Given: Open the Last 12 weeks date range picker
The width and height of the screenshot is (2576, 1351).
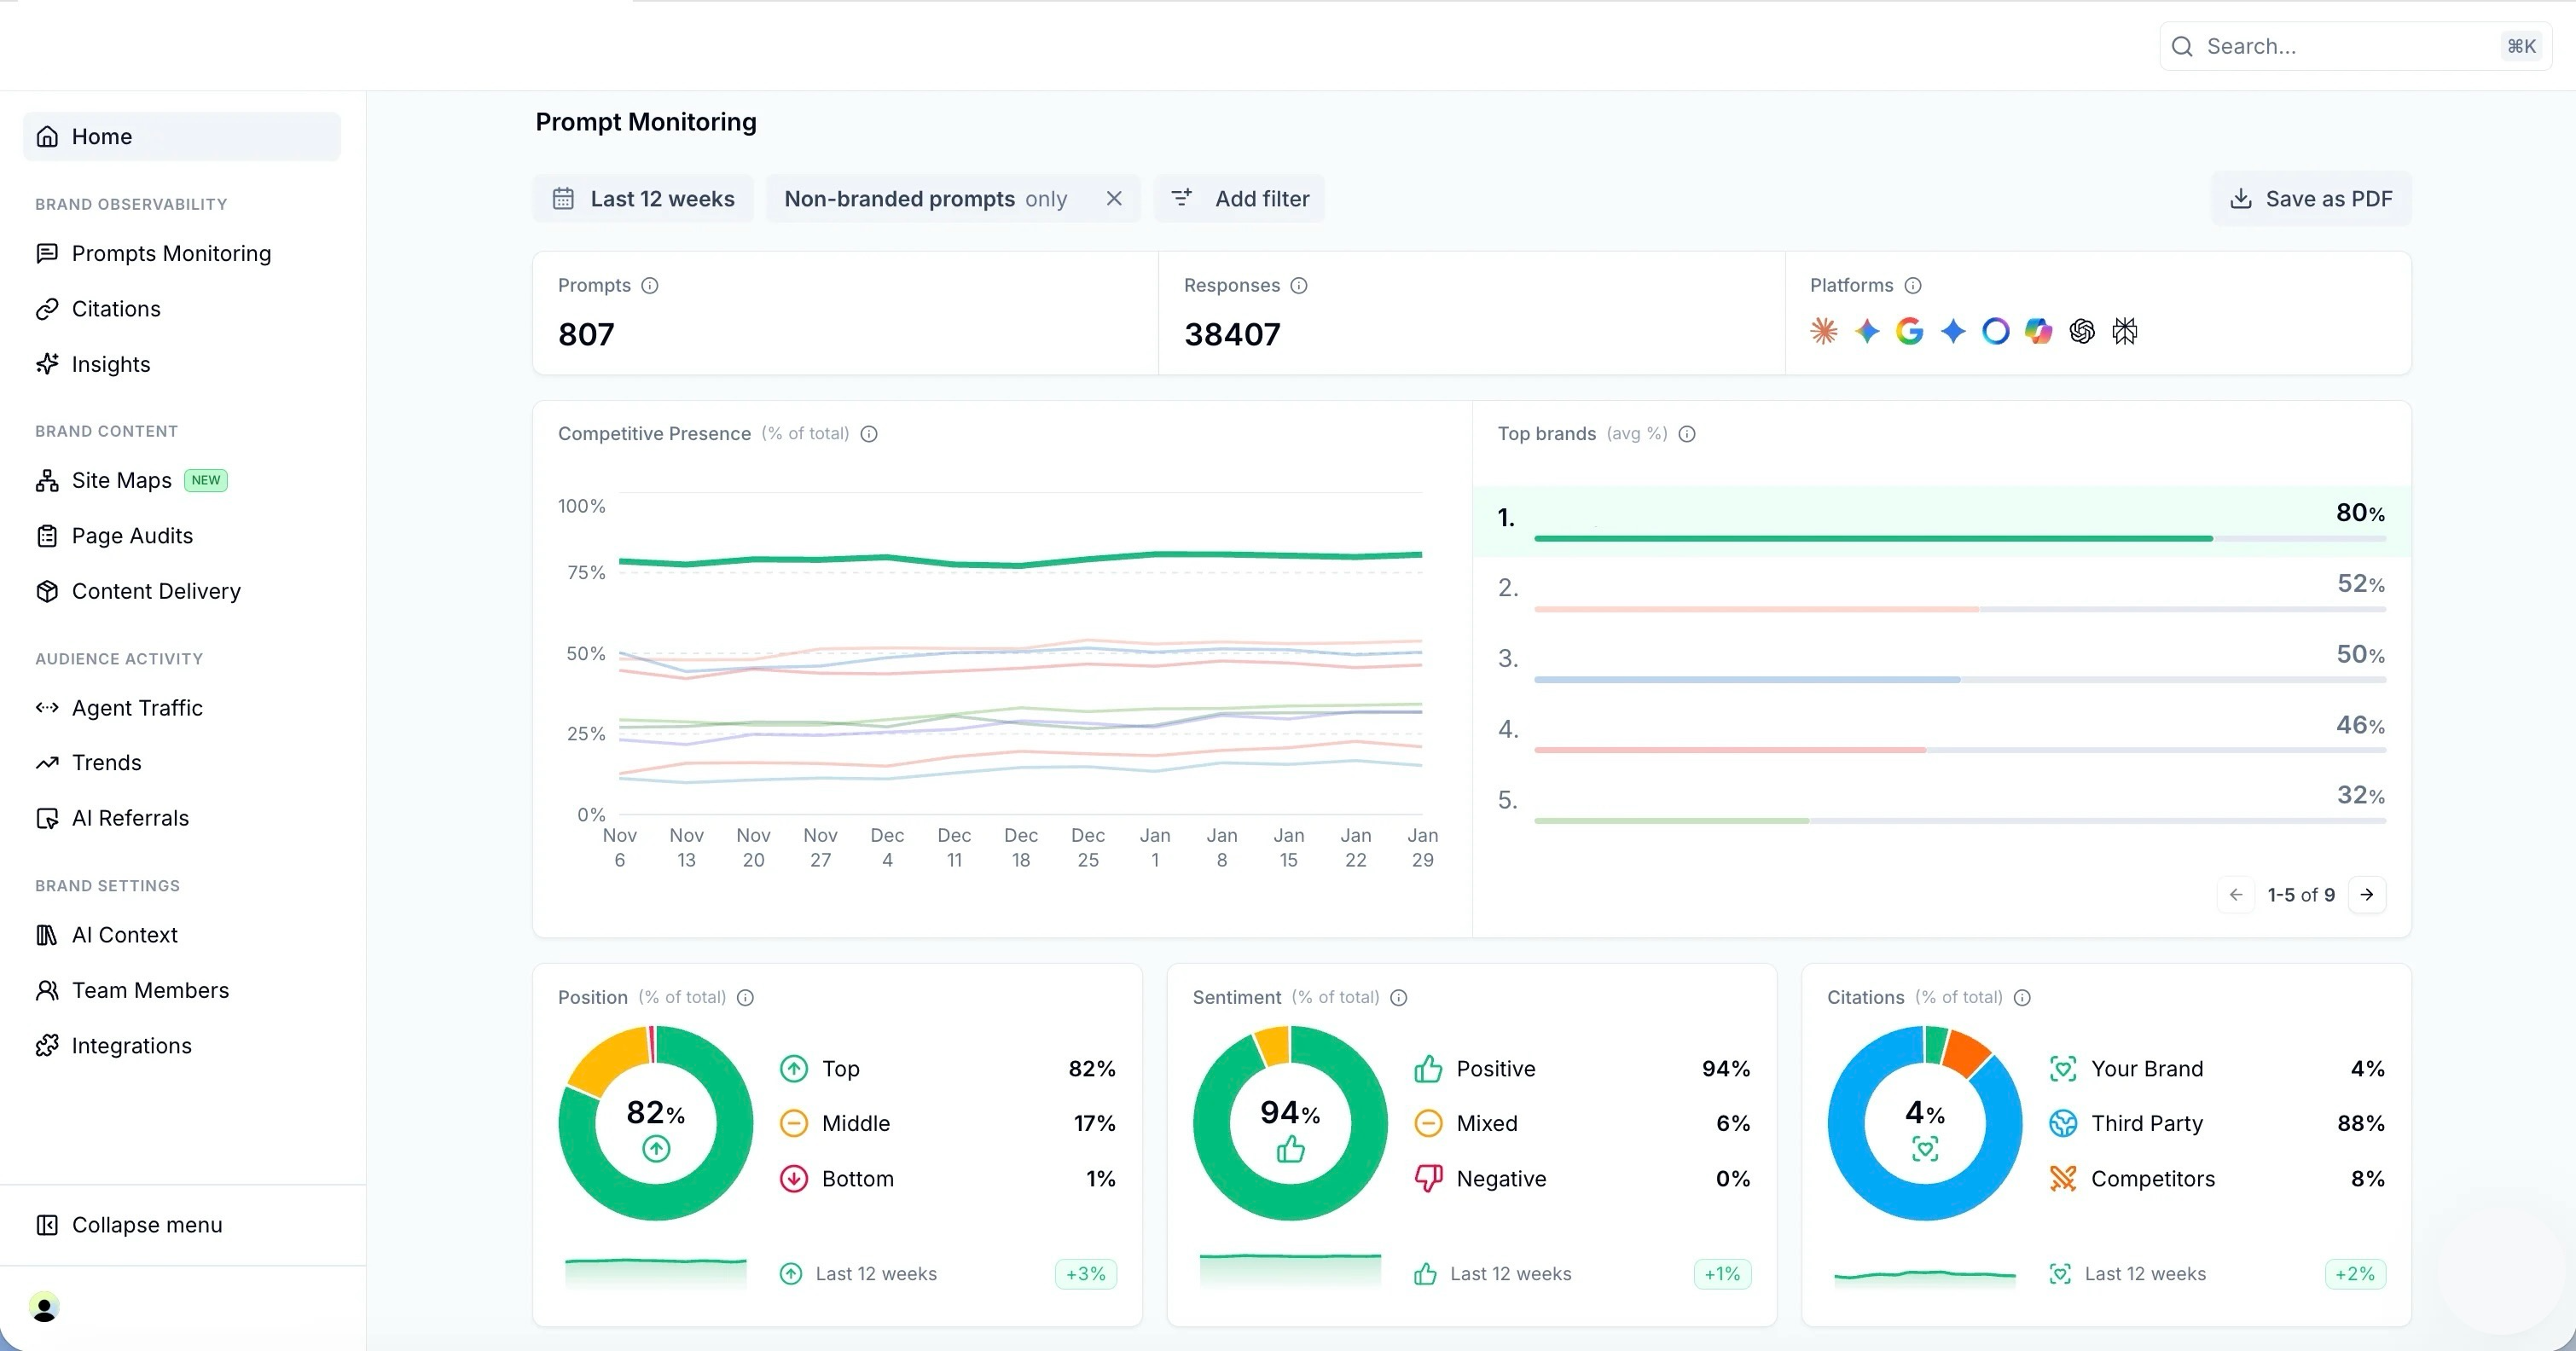Looking at the screenshot, I should click(x=643, y=199).
